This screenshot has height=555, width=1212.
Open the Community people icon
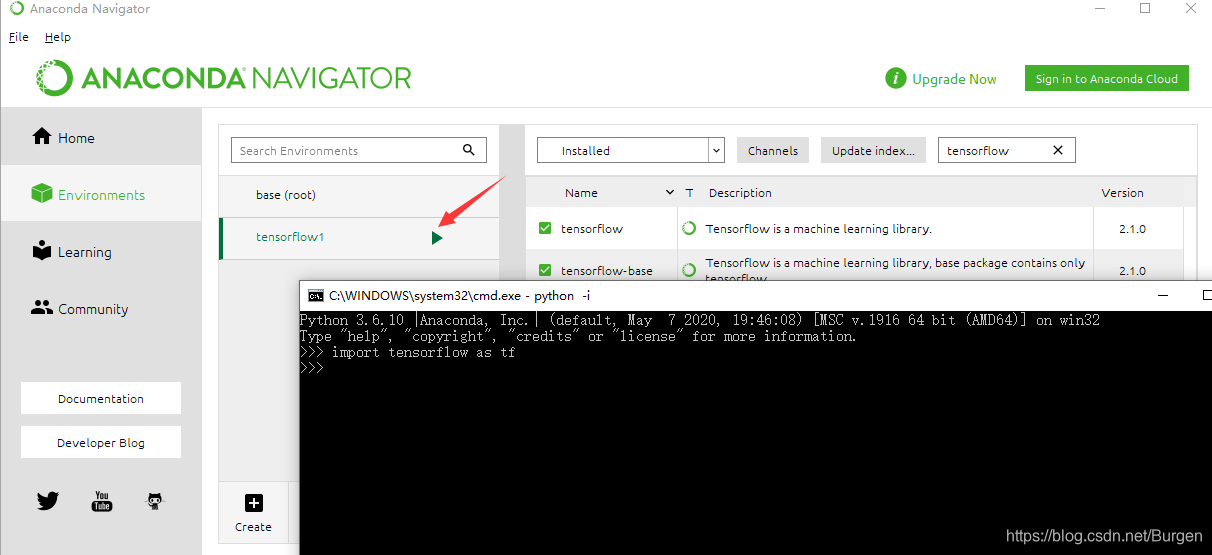point(42,308)
